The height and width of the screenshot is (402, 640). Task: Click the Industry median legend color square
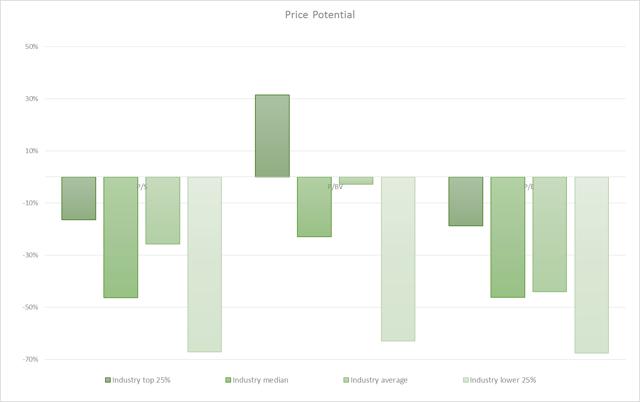pyautogui.click(x=228, y=380)
